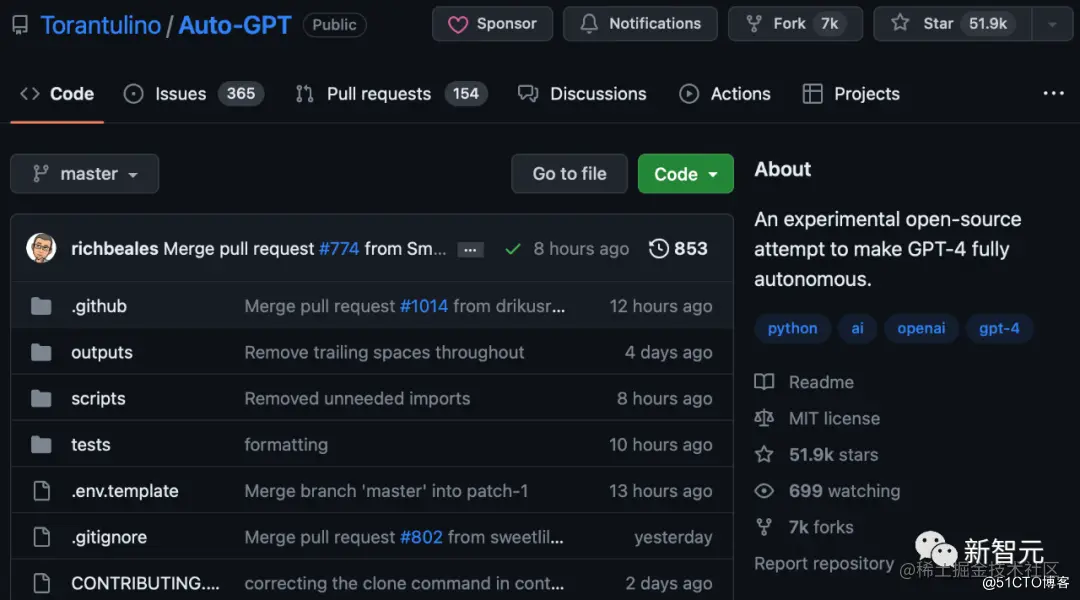Open the .github folder

pyautogui.click(x=99, y=306)
